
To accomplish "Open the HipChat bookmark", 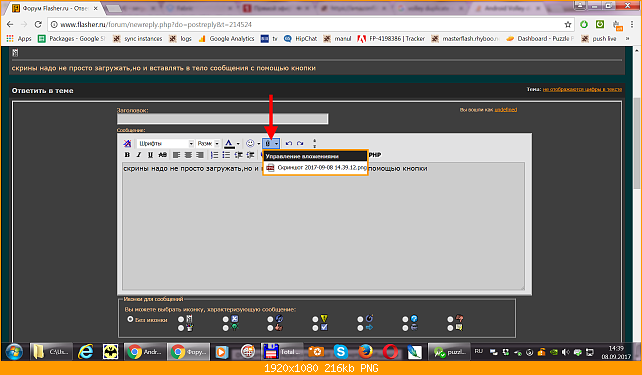I will click(301, 38).
